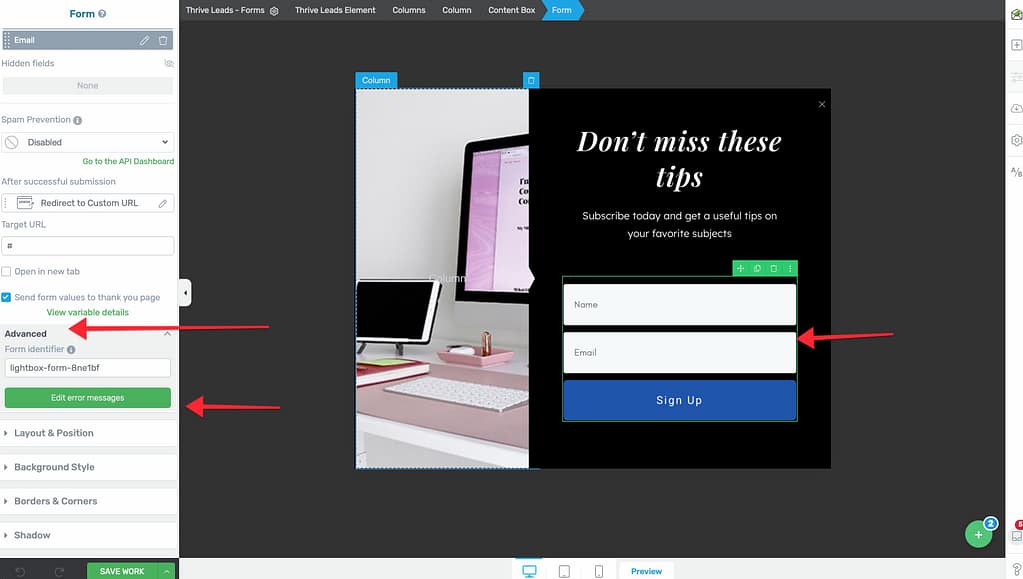Toggle hidden fields visibility eye icon
This screenshot has width=1023, height=579.
(168, 64)
